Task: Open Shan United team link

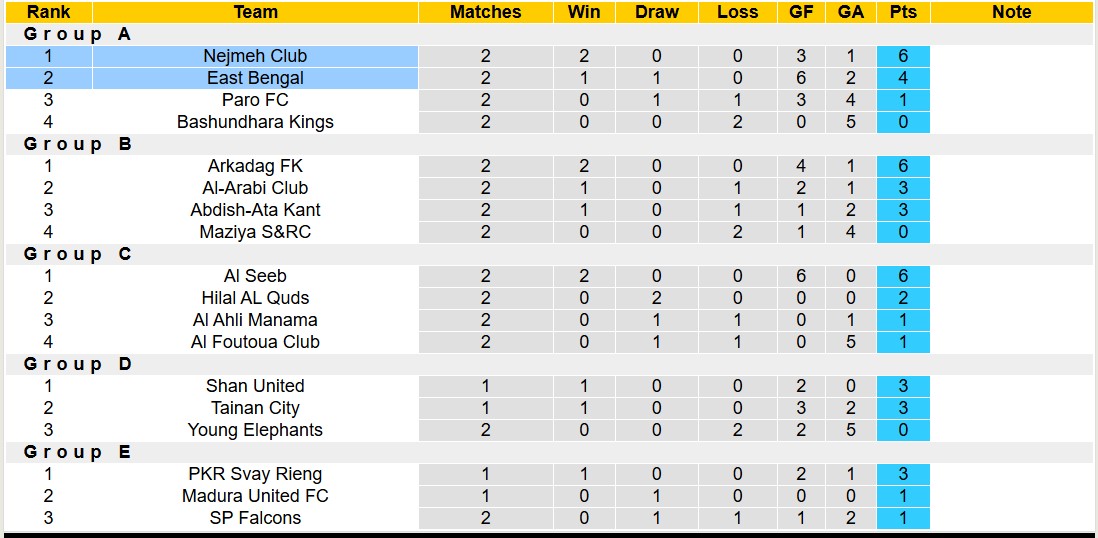Action: (255, 386)
